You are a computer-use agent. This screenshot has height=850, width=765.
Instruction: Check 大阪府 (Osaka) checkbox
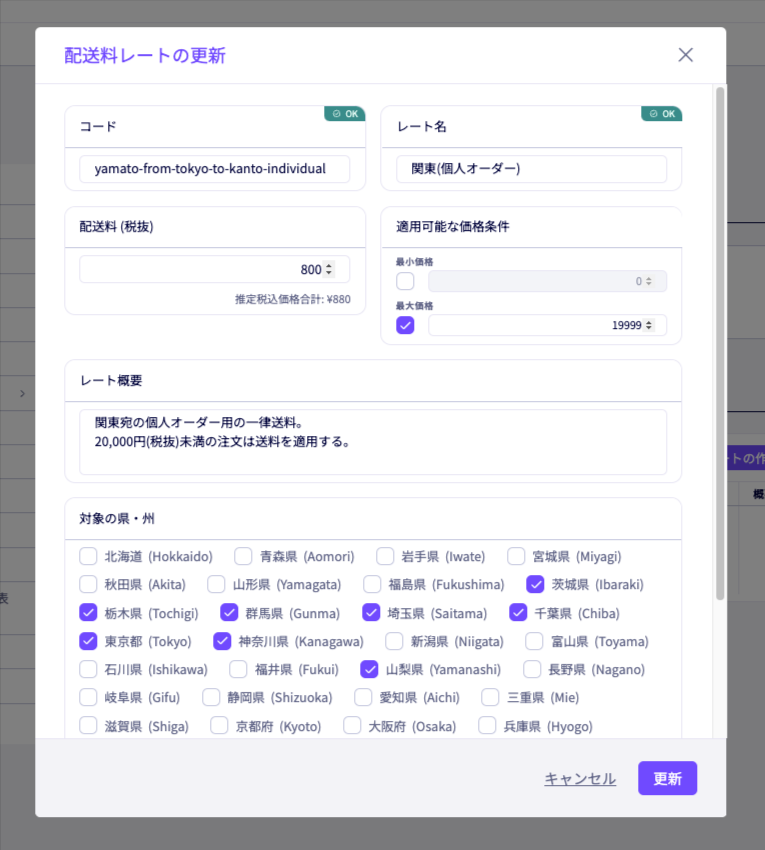352,725
